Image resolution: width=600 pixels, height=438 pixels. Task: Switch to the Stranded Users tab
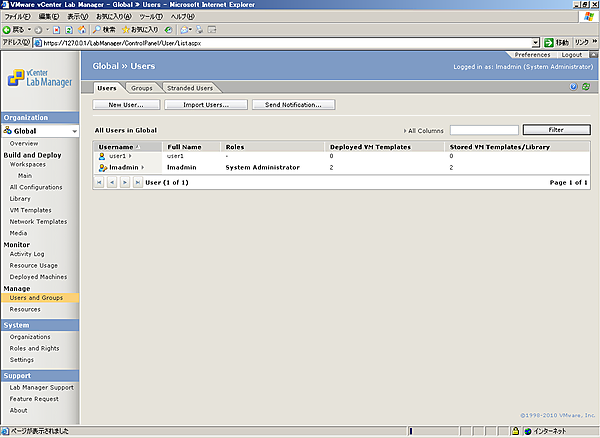pyautogui.click(x=189, y=88)
